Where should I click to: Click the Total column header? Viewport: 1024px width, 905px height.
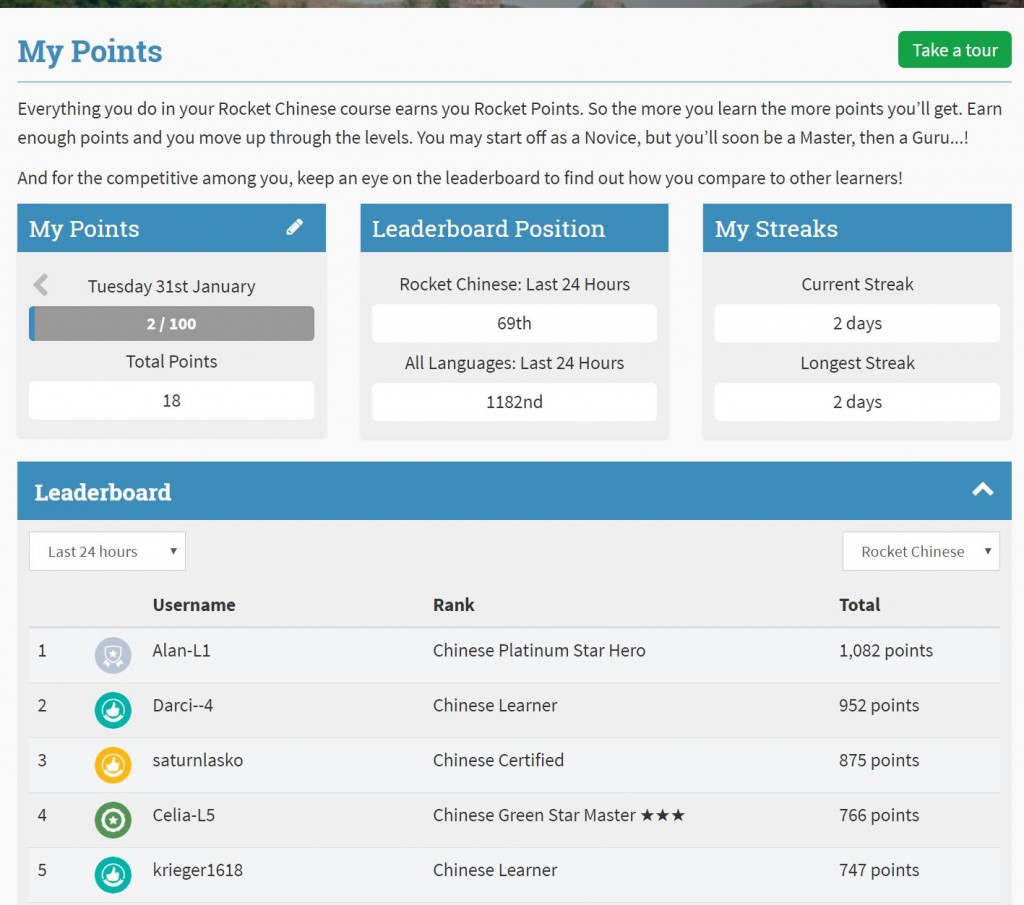[859, 605]
